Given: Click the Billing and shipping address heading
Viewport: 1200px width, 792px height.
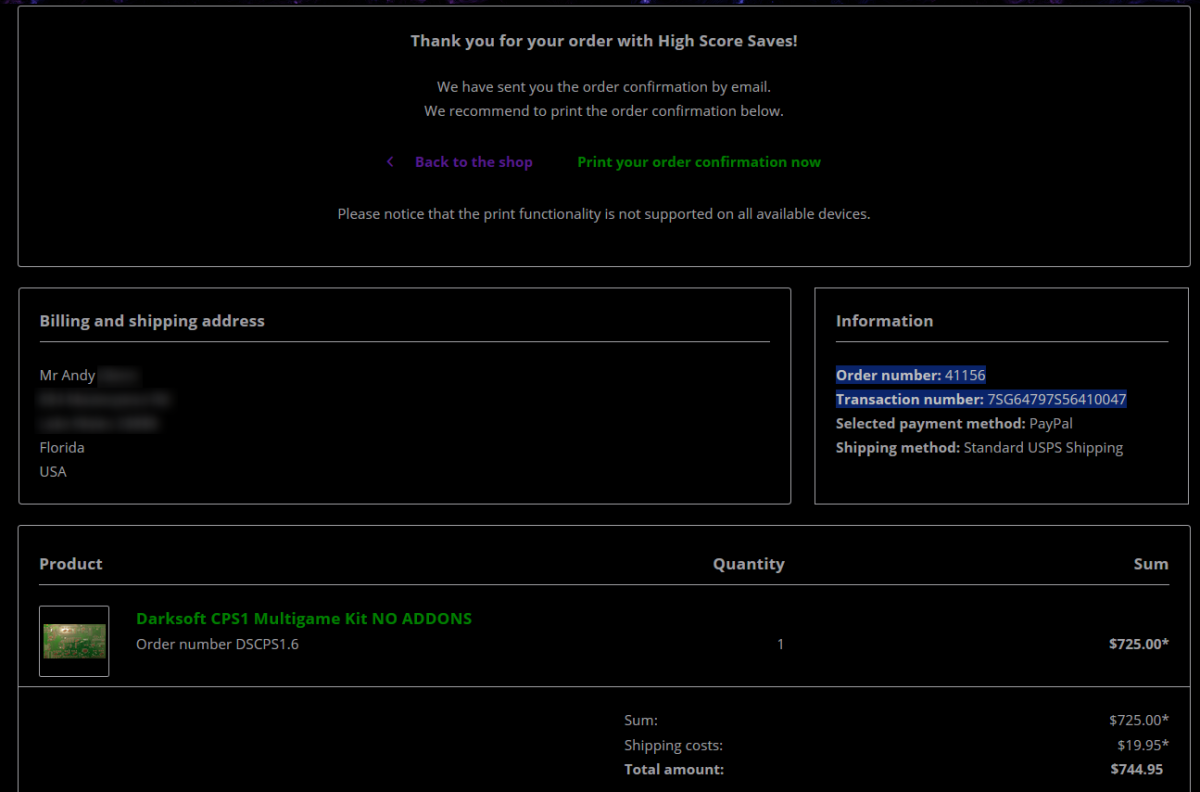Looking at the screenshot, I should click(x=152, y=321).
